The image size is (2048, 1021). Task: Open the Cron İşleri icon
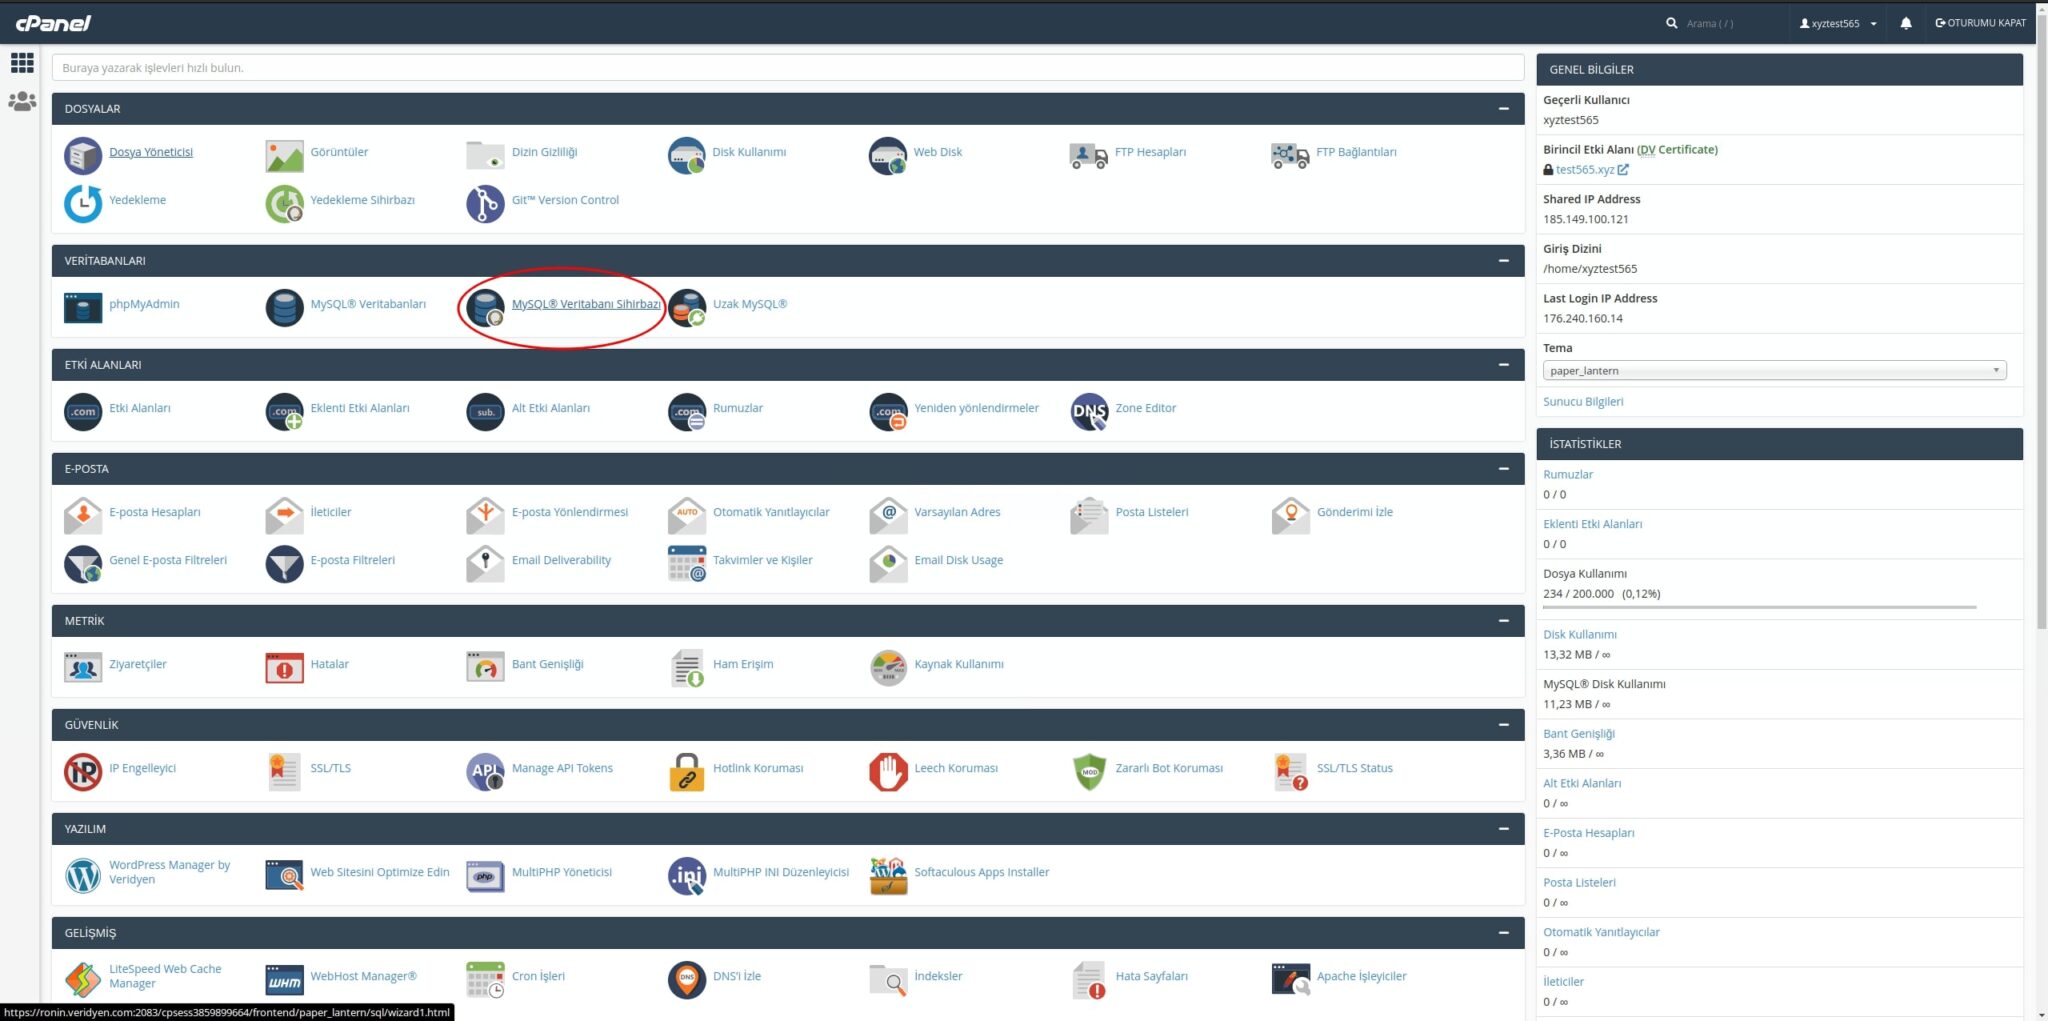click(485, 980)
